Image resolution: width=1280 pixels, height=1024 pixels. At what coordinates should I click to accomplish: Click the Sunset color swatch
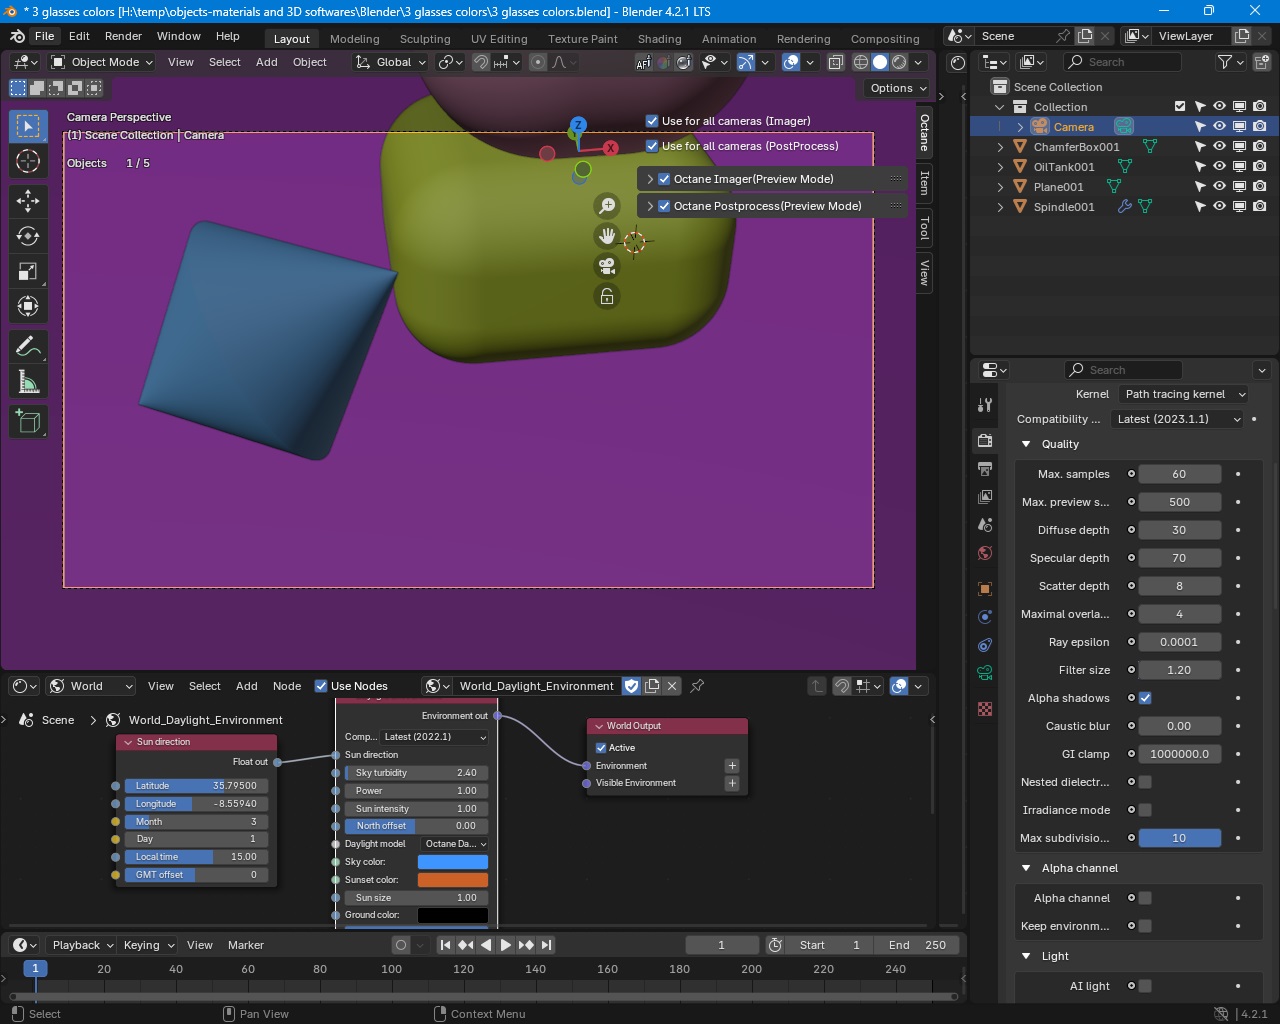[453, 880]
